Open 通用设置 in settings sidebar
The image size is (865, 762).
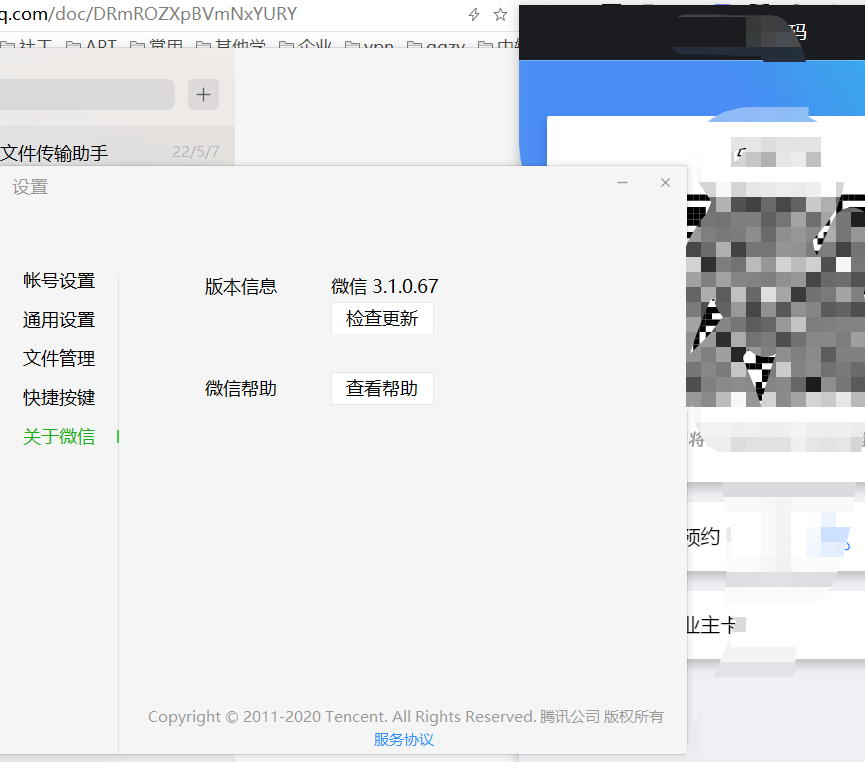click(59, 319)
